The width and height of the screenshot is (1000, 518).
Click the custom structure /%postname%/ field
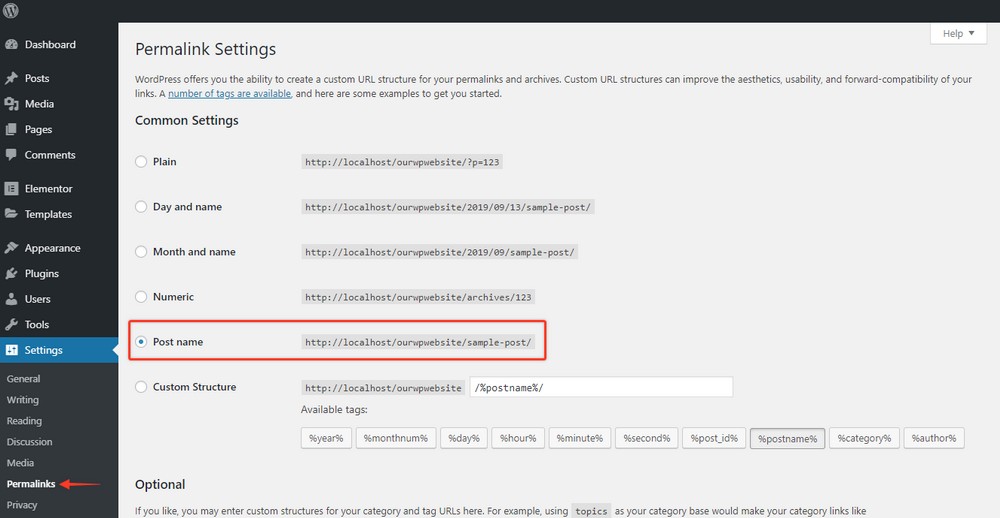click(x=601, y=387)
